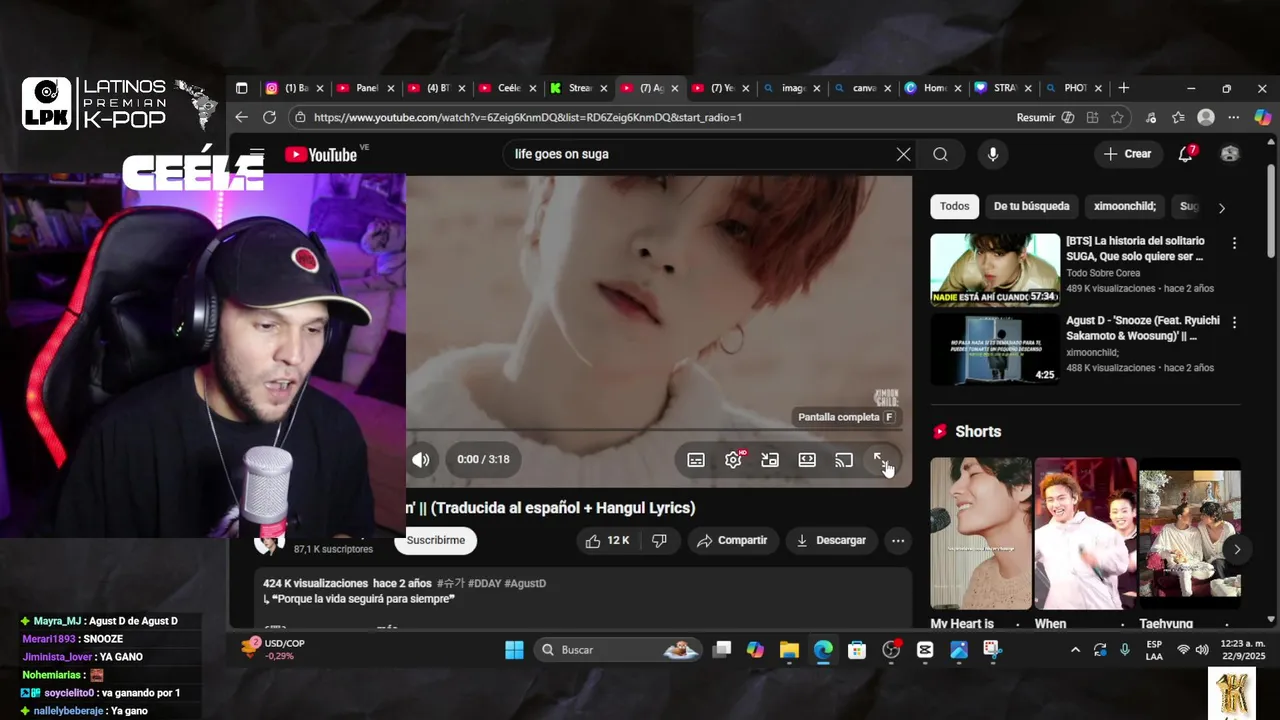Viewport: 1280px width, 720px height.
Task: Click the #DDAY hashtag
Action: click(485, 584)
